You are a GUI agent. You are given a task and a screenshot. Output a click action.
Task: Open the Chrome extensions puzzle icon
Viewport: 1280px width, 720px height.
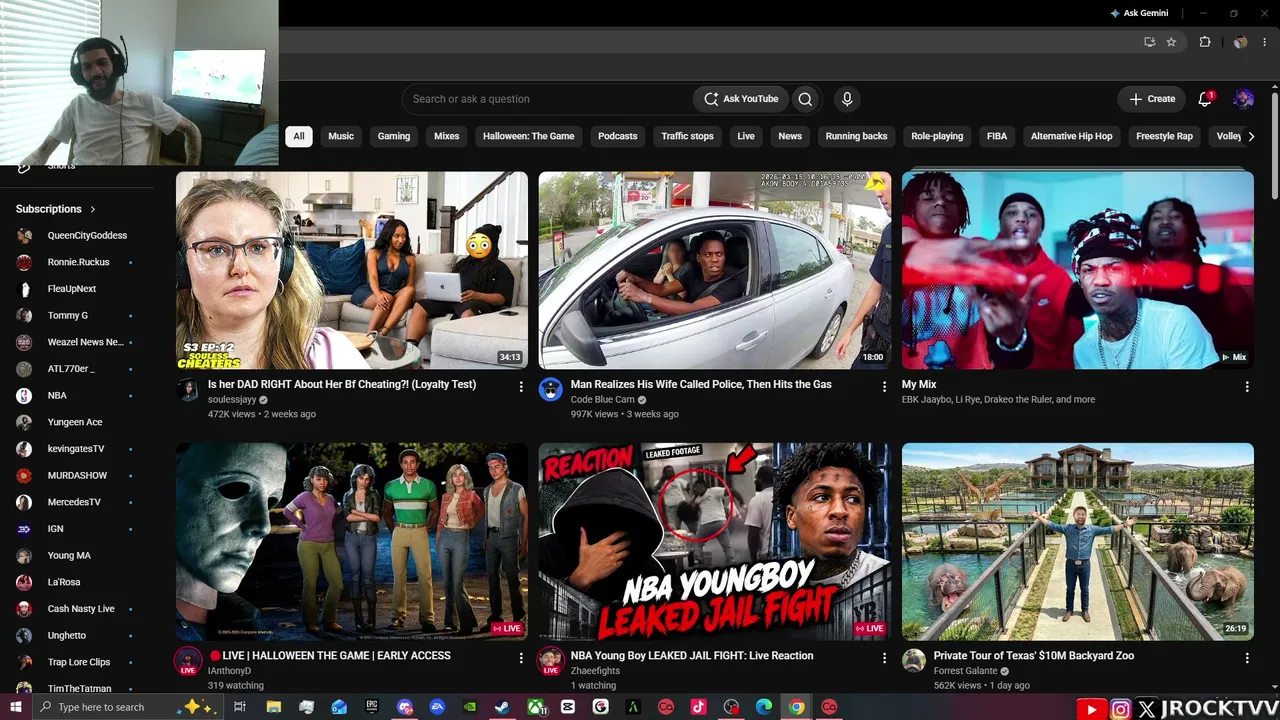(x=1205, y=42)
